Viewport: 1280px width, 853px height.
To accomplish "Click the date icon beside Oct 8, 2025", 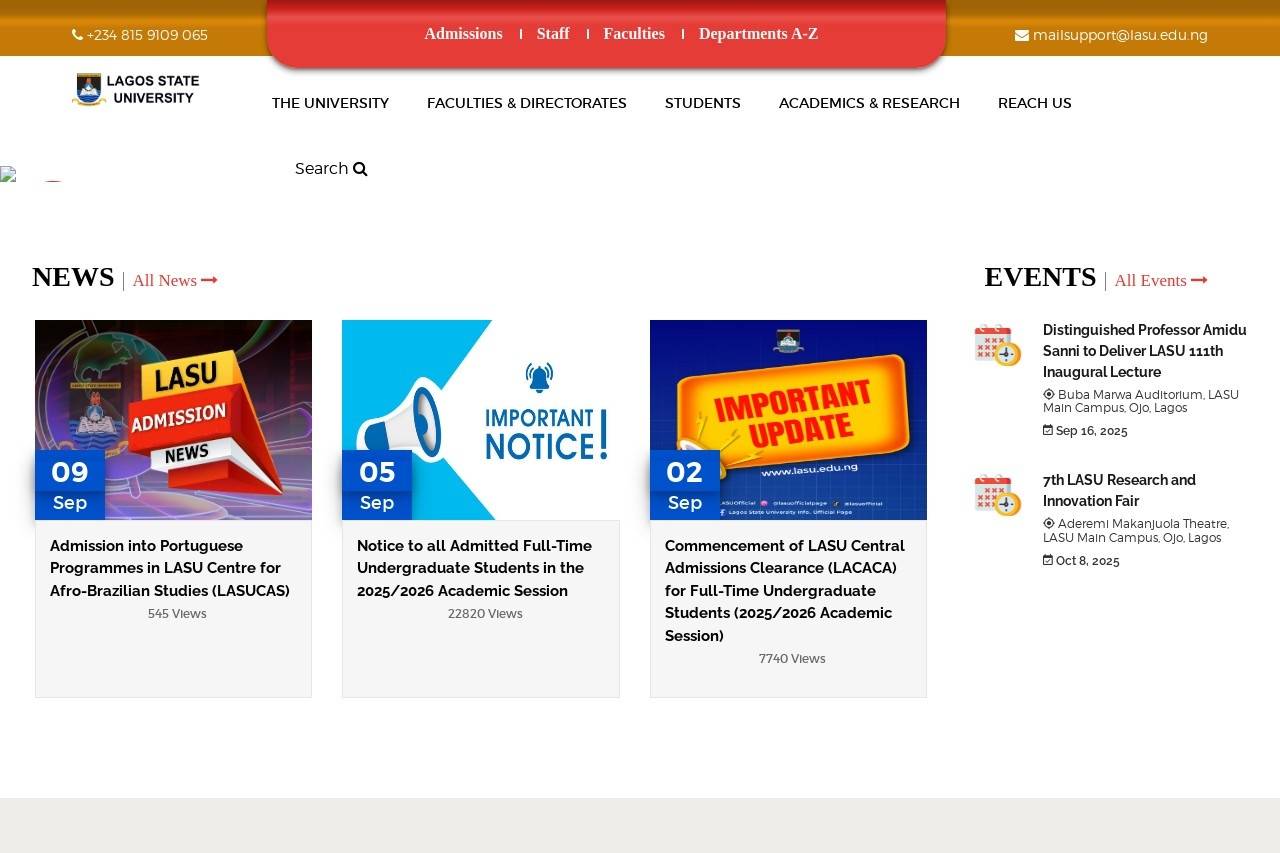I will (1048, 561).
